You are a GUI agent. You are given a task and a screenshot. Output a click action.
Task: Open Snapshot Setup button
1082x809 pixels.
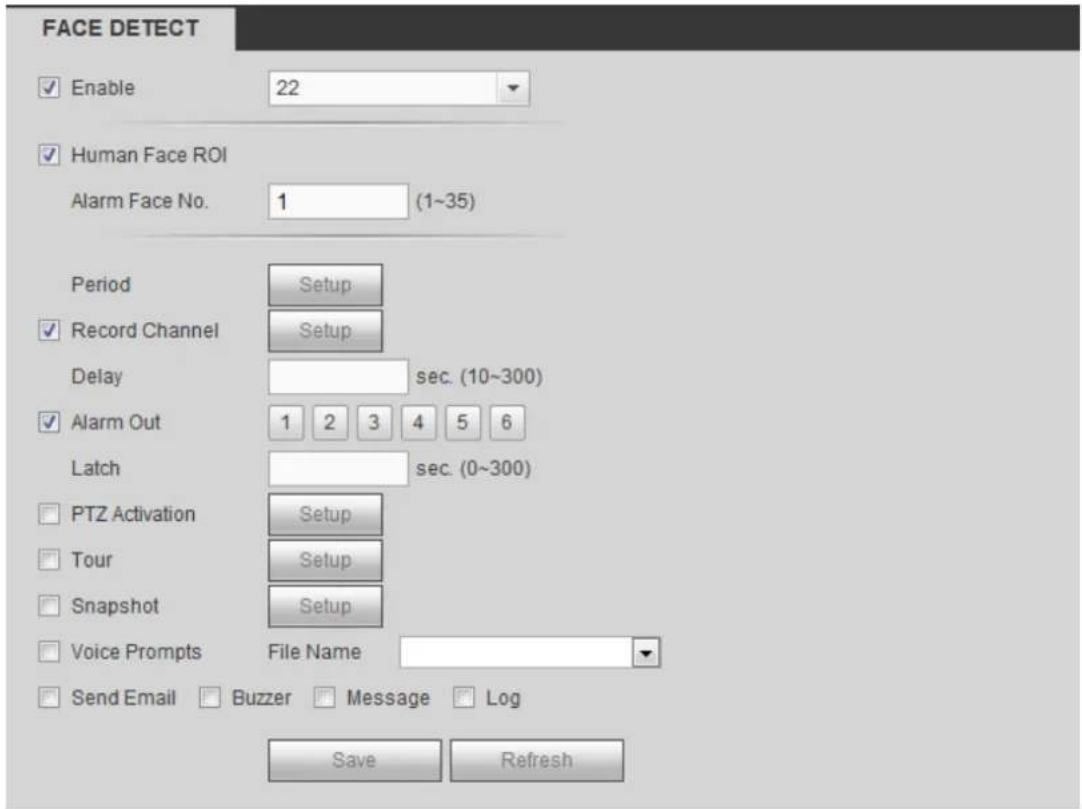tap(325, 606)
